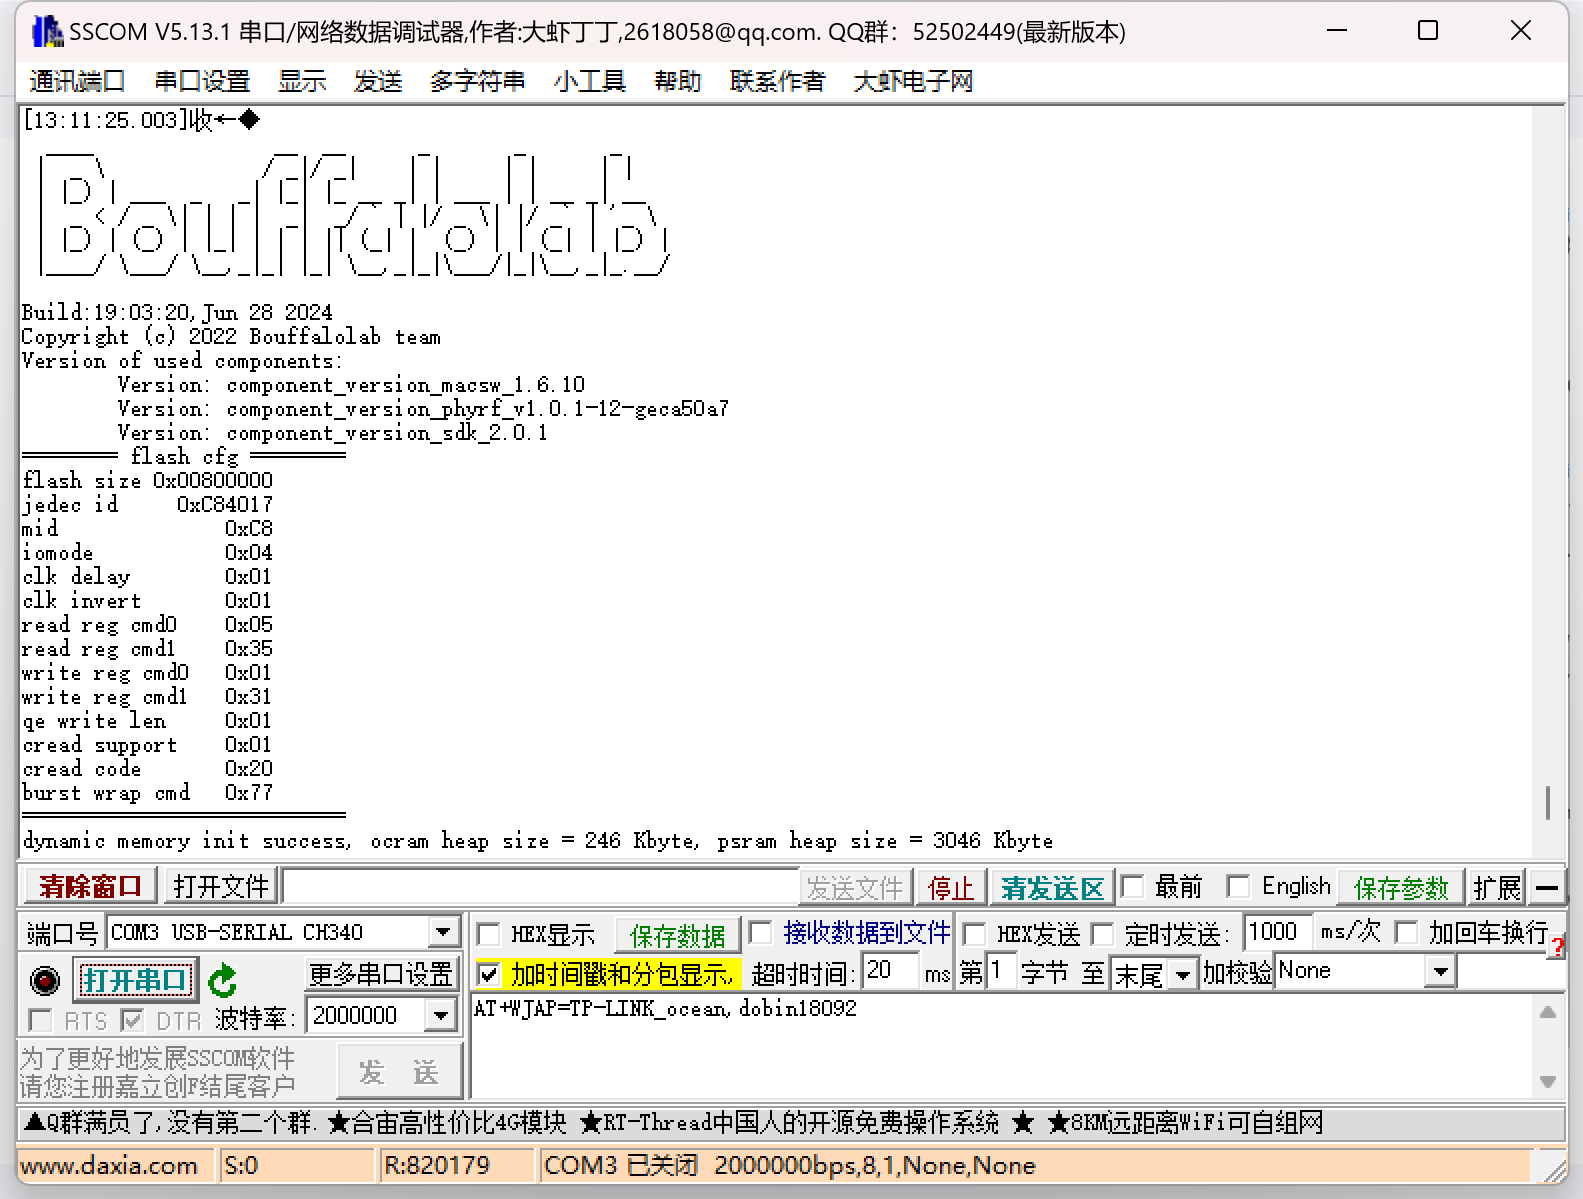Enable 接收数据到文件 checkbox
The width and height of the screenshot is (1583, 1199).
click(x=760, y=932)
